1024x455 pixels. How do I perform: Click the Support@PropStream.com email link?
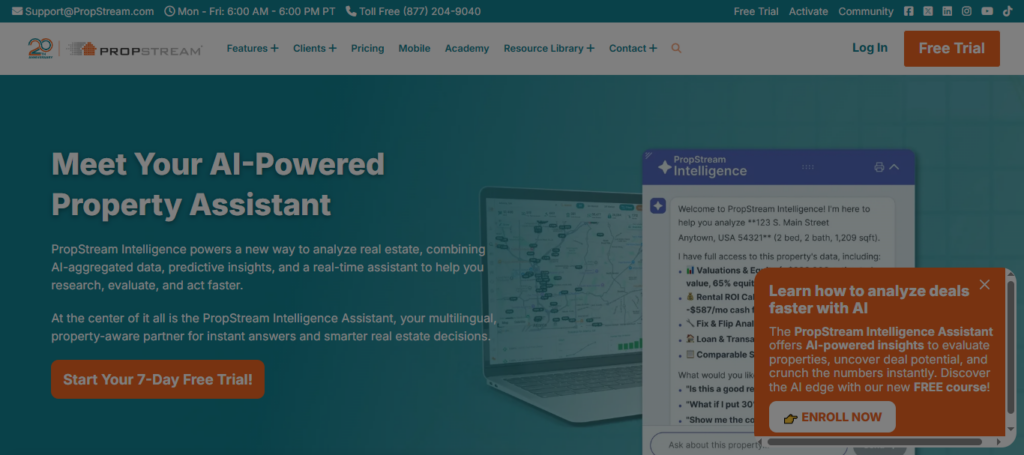[x=89, y=11]
